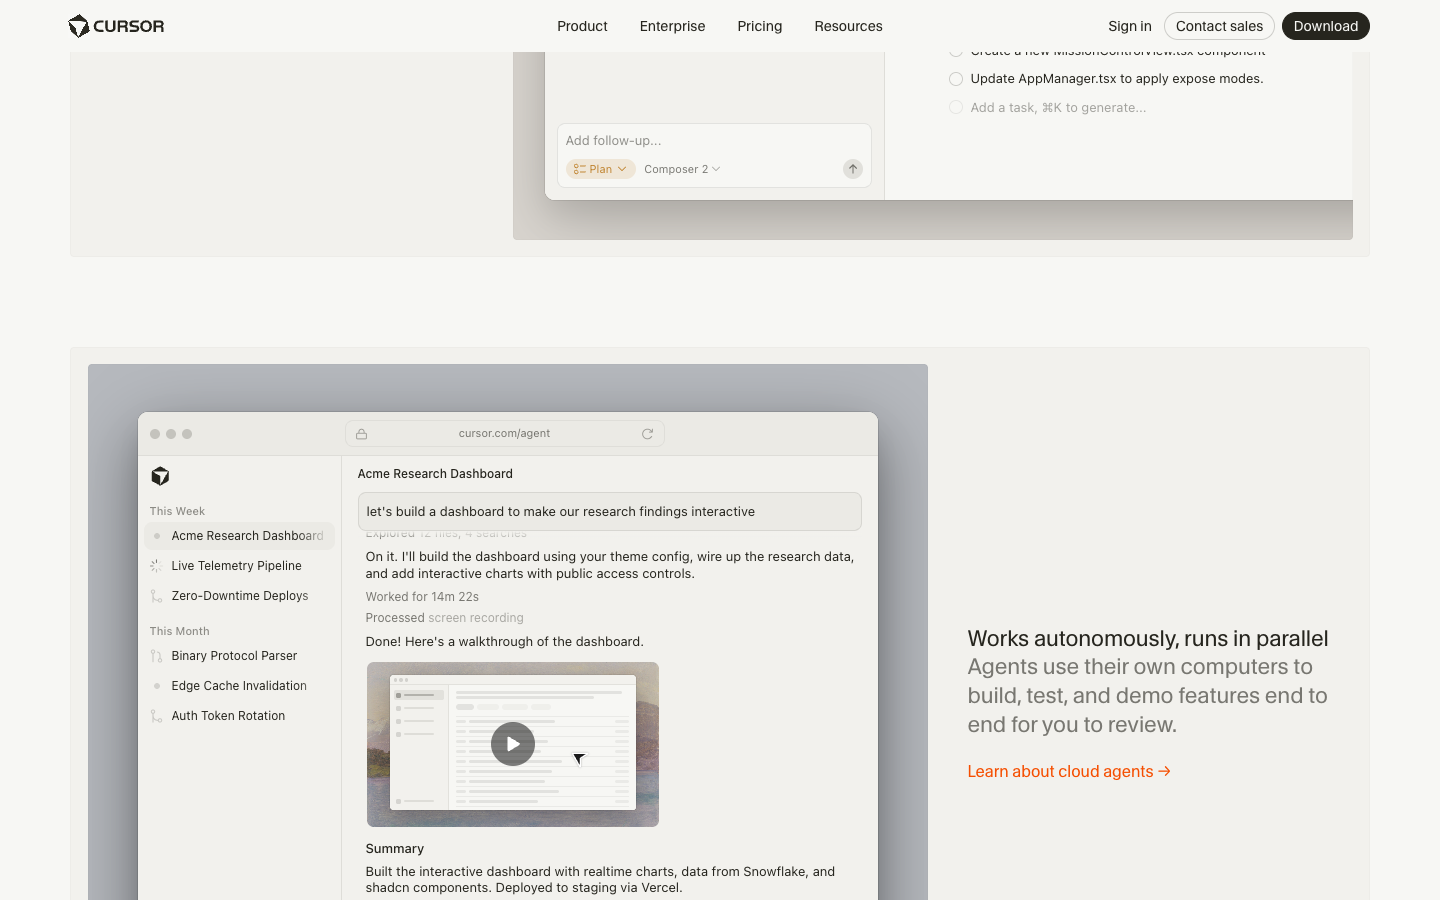
Task: Click the Download button
Action: pyautogui.click(x=1326, y=26)
